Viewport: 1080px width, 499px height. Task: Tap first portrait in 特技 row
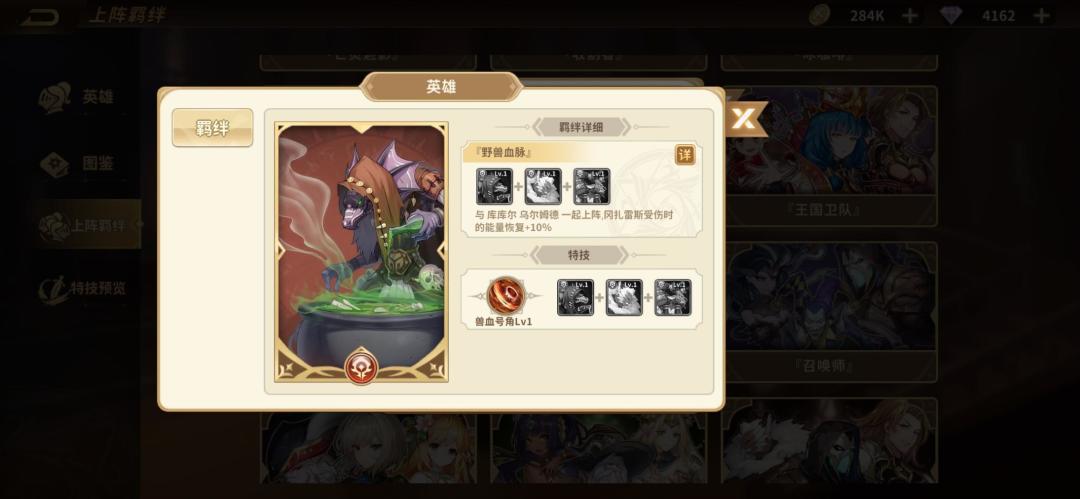(575, 298)
